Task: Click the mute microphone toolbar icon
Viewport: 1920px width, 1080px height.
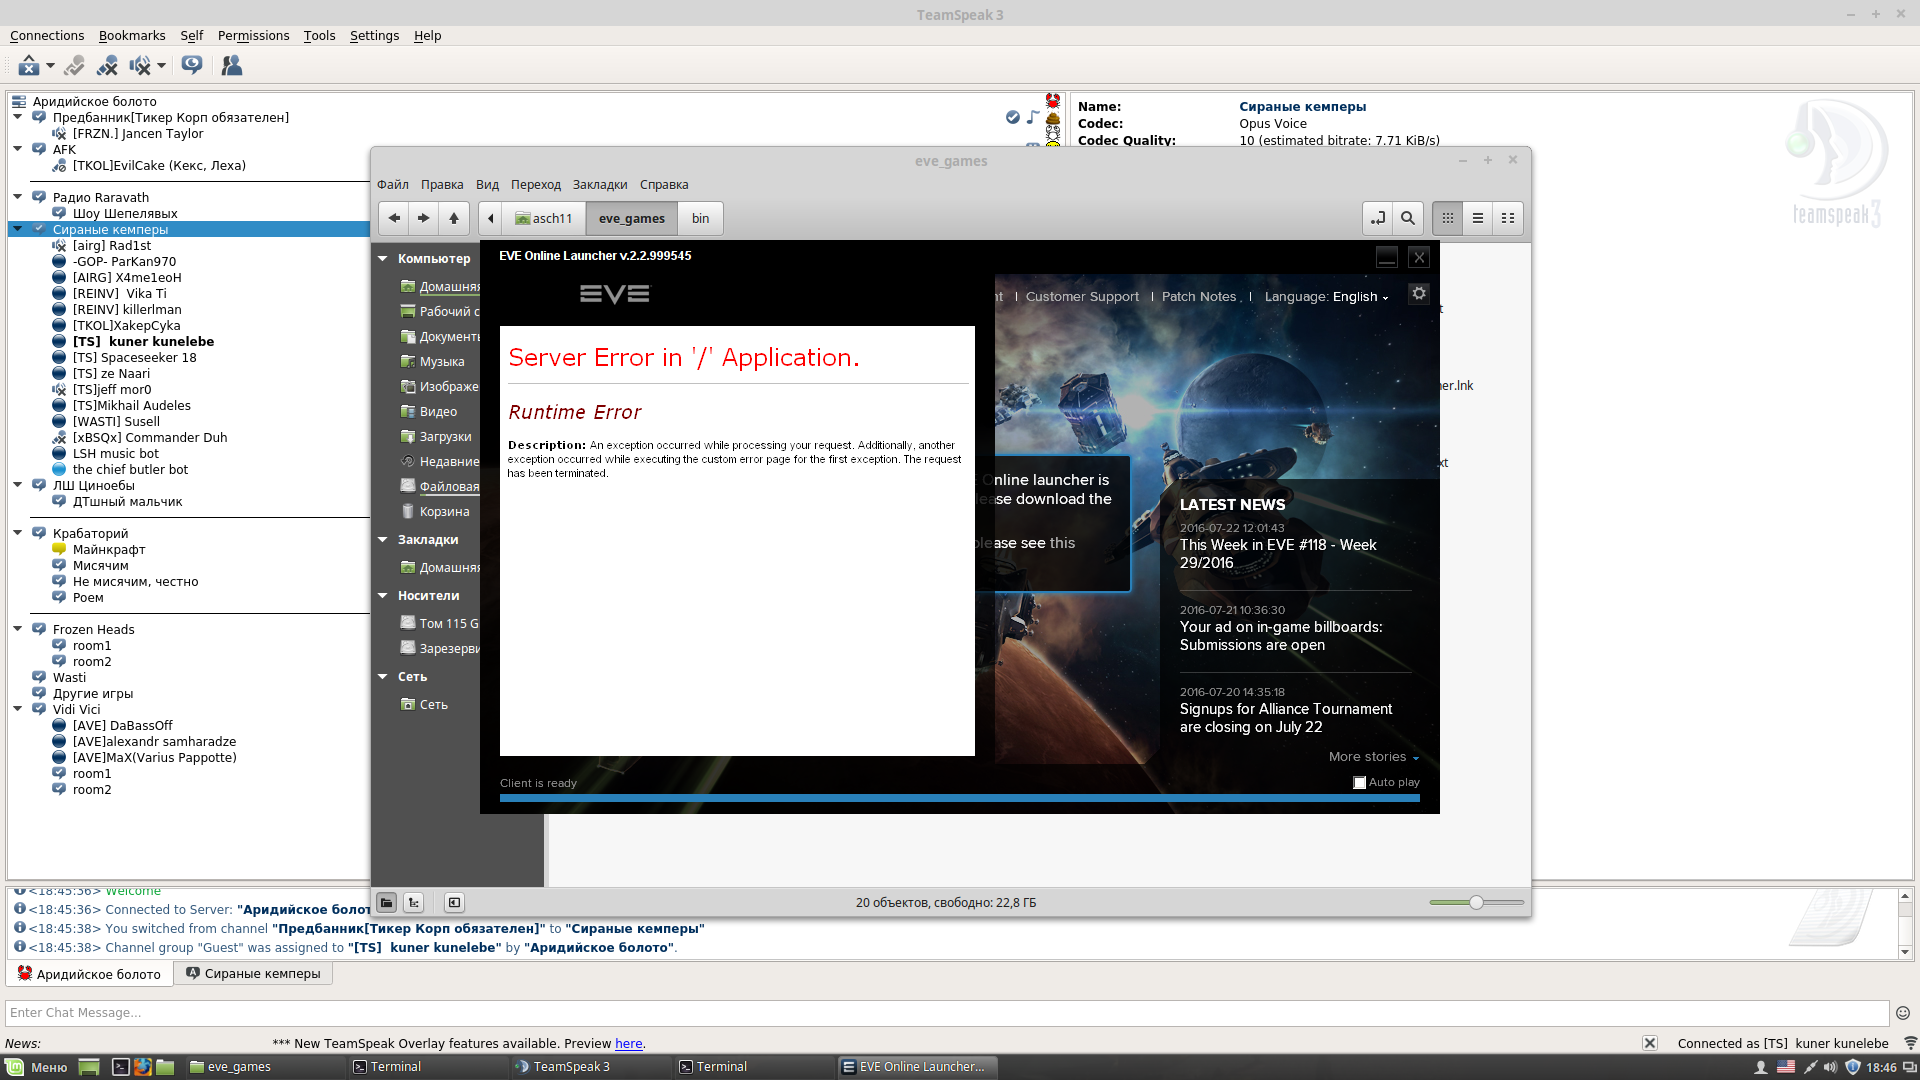Action: pos(107,66)
